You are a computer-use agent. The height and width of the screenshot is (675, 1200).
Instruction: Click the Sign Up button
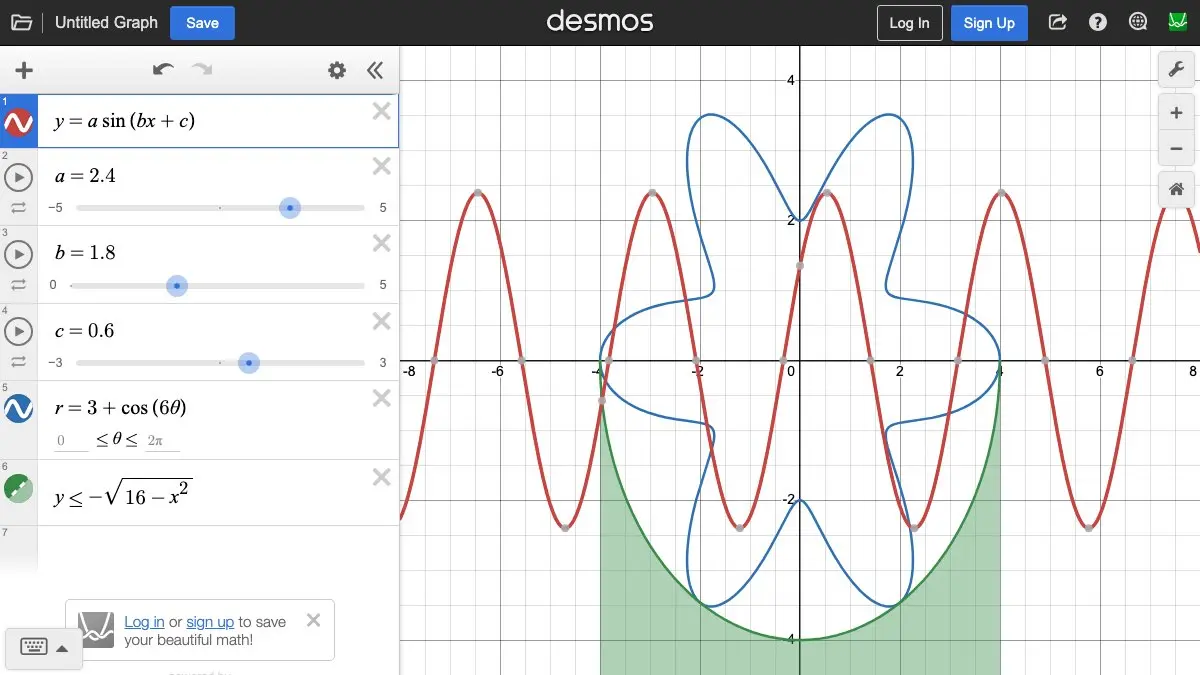[989, 23]
